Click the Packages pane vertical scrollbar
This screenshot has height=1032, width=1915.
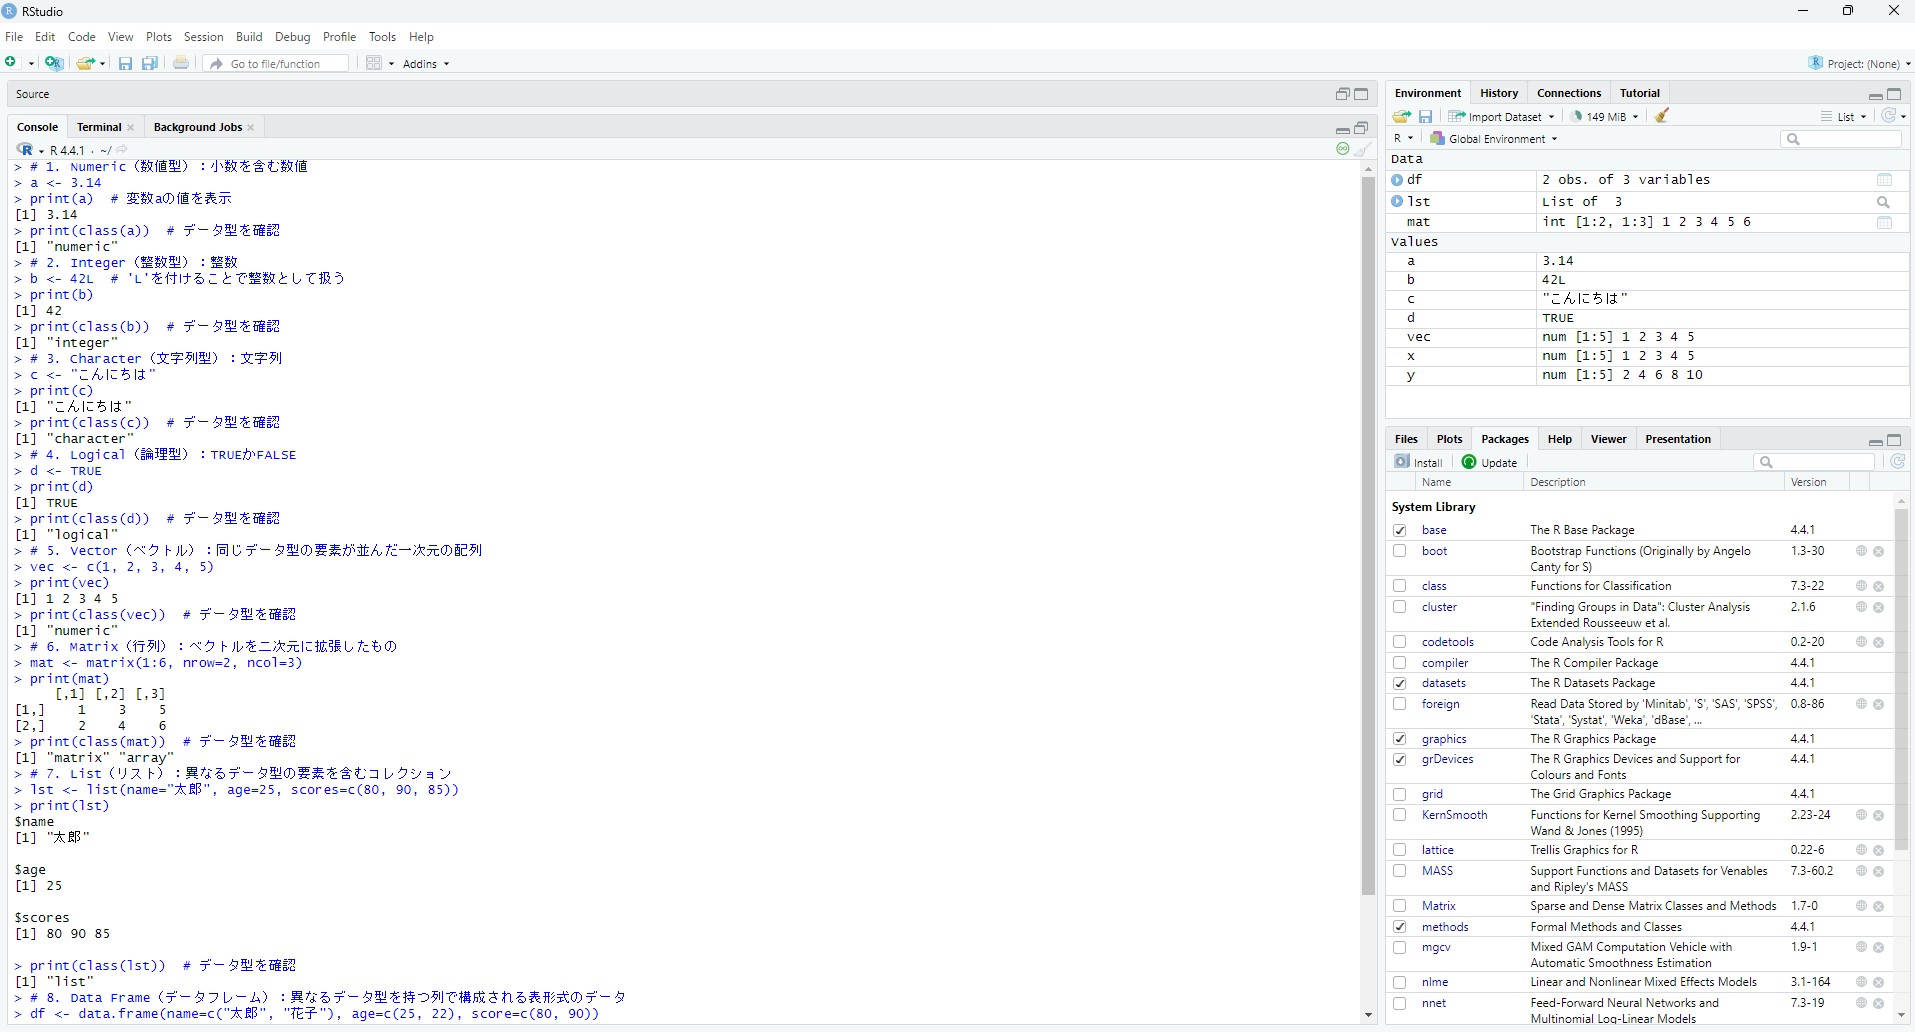(1901, 680)
